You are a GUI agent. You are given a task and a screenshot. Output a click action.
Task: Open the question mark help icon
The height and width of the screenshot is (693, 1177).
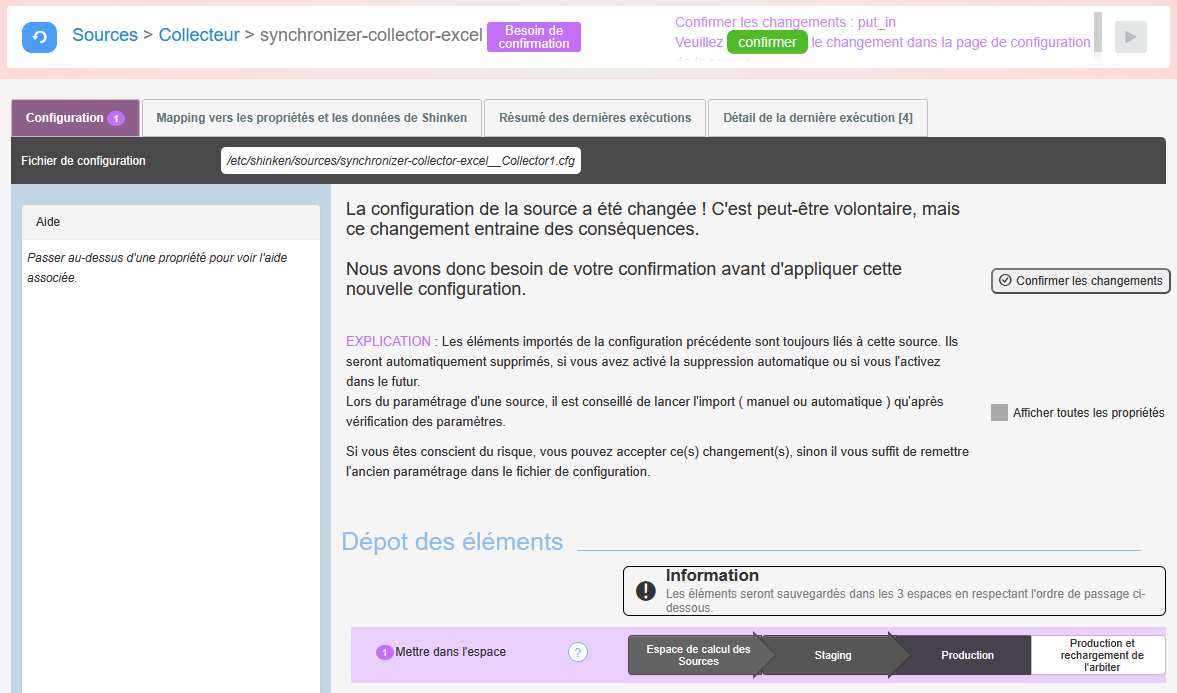click(578, 652)
